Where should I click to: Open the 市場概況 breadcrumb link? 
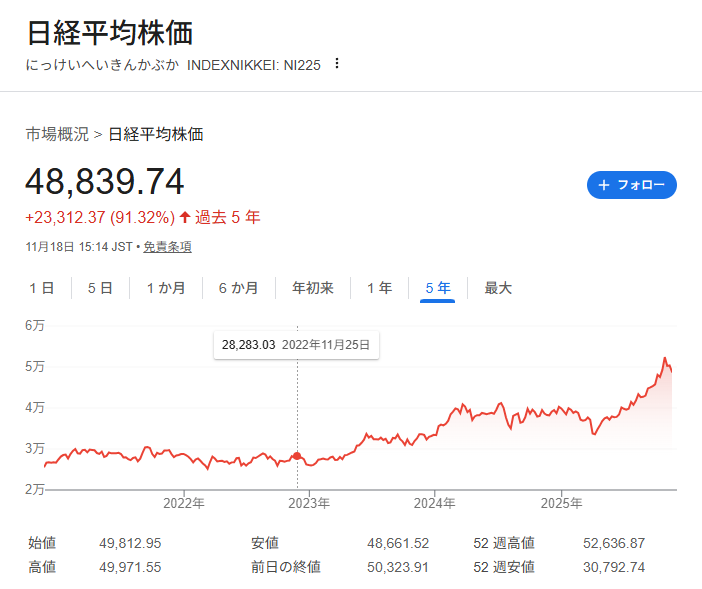pos(57,134)
